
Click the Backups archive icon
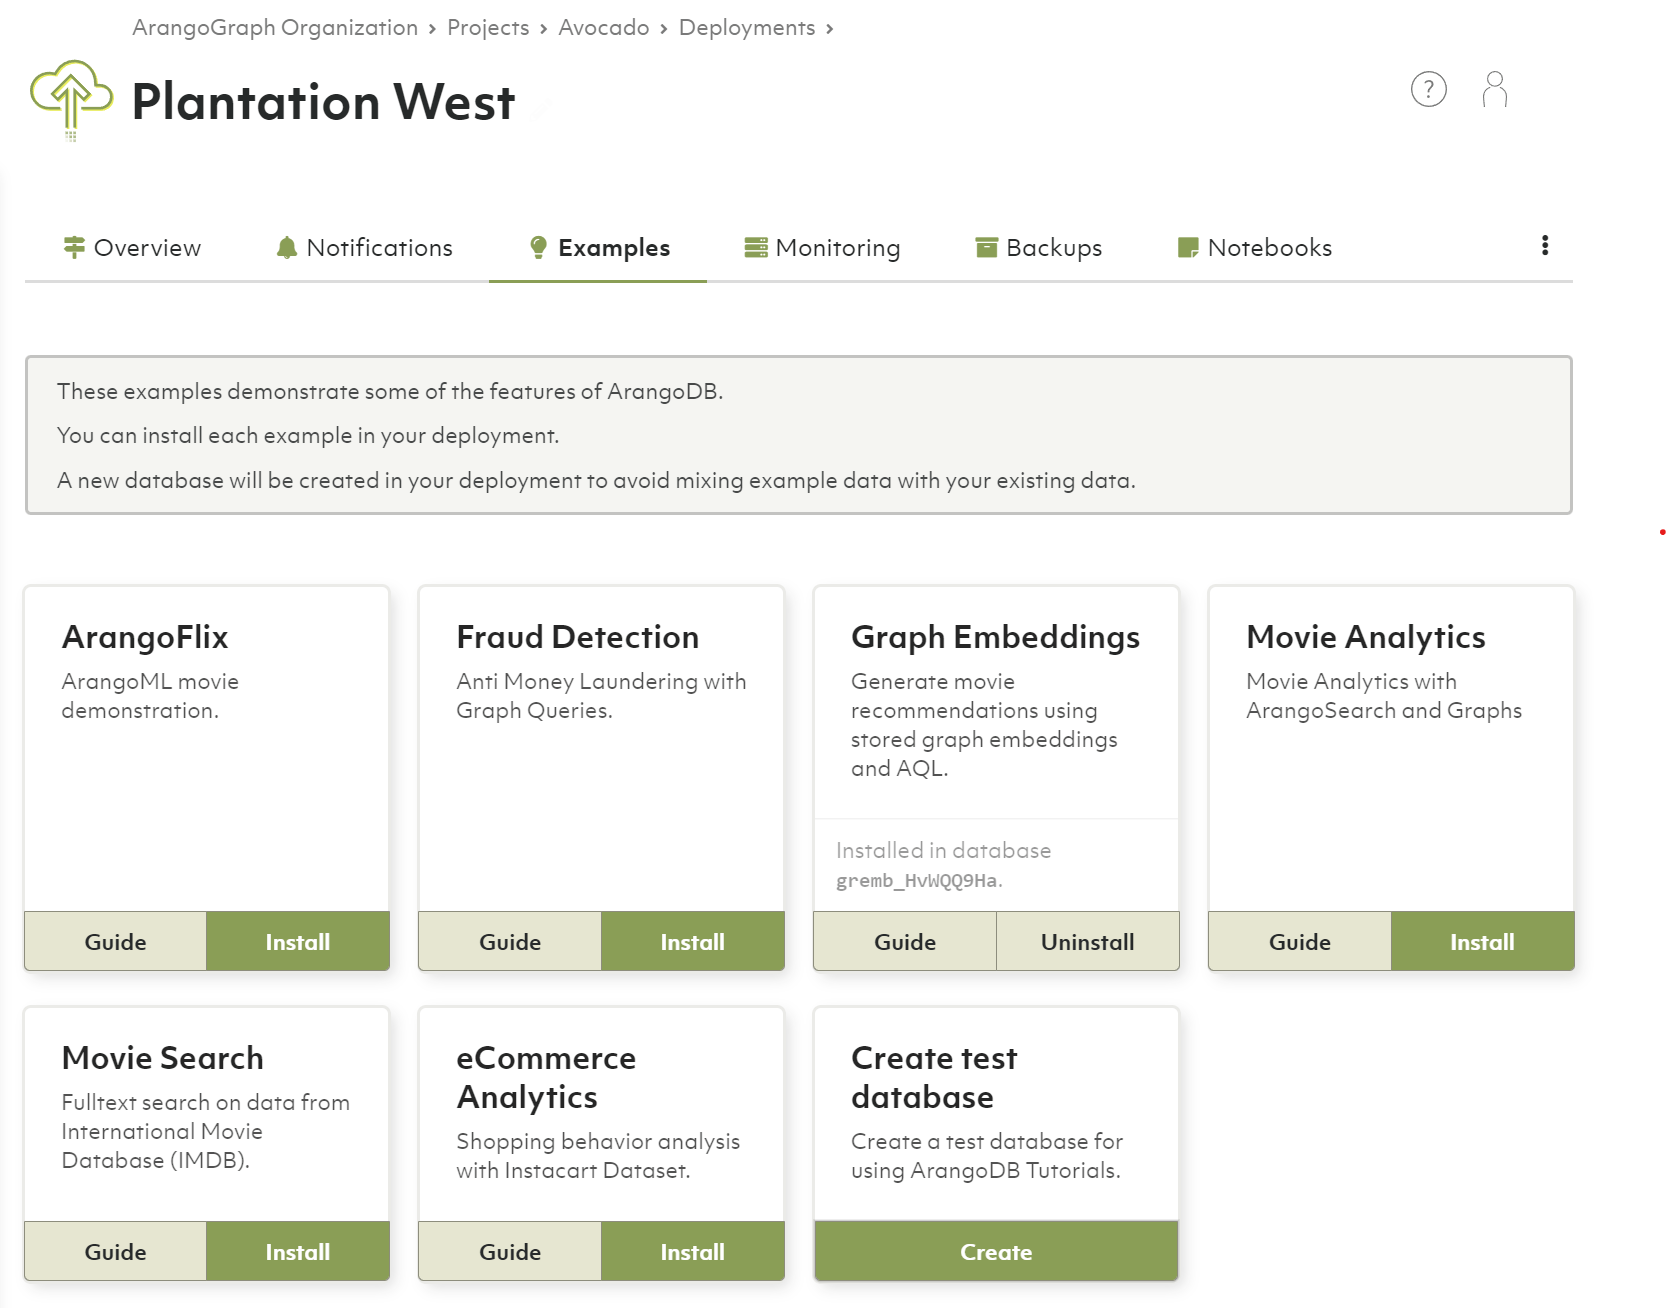coord(987,247)
